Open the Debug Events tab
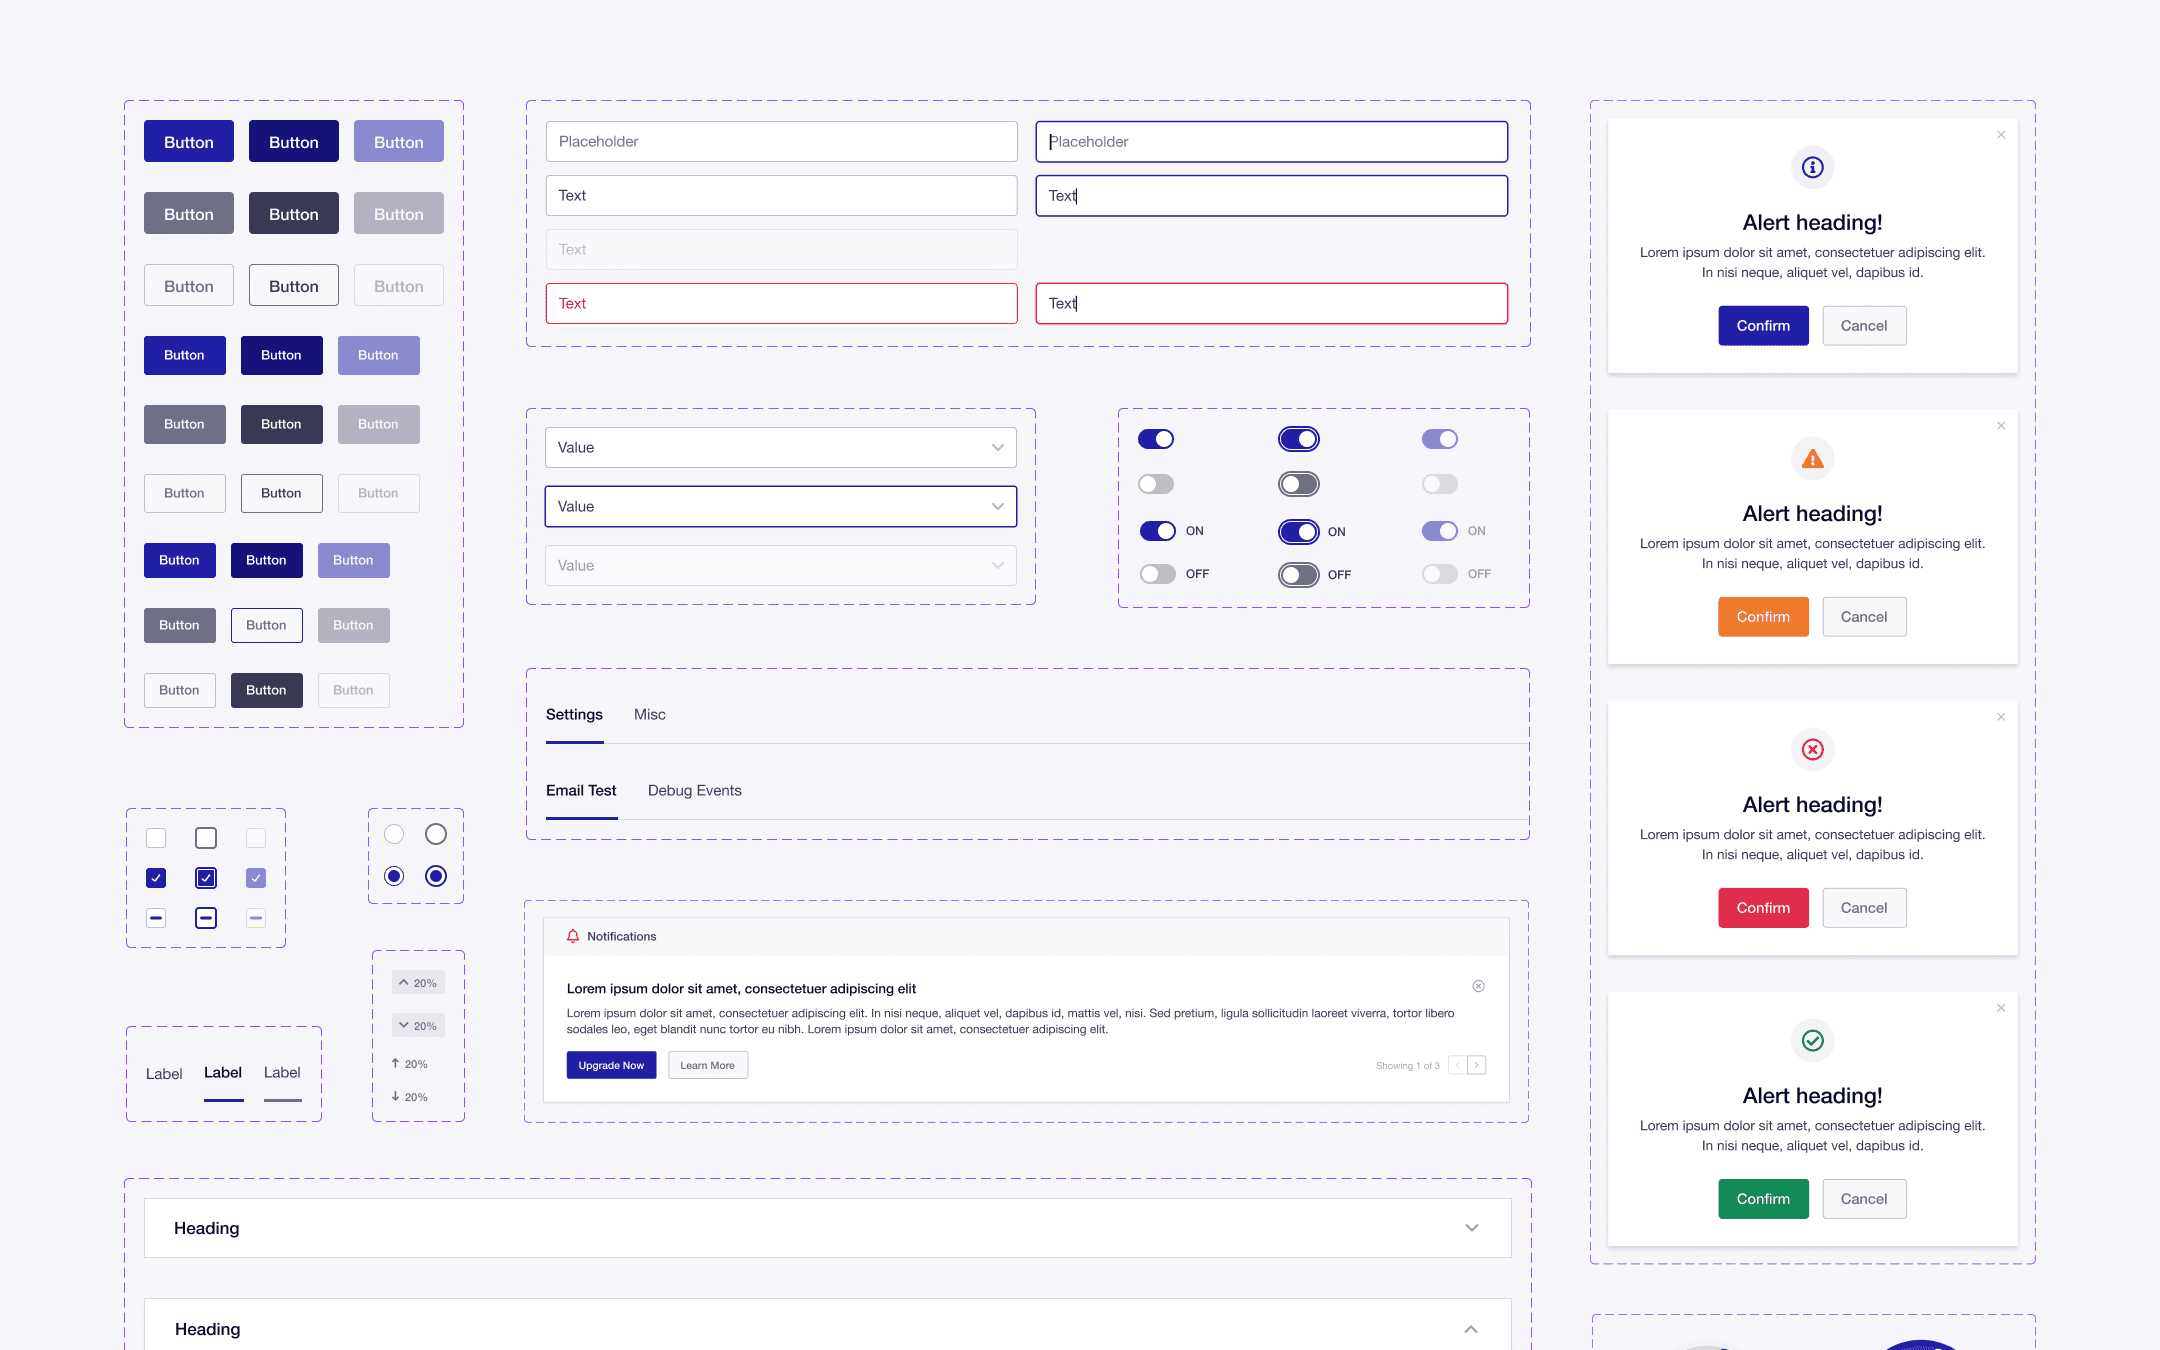The width and height of the screenshot is (2160, 1350). [694, 790]
